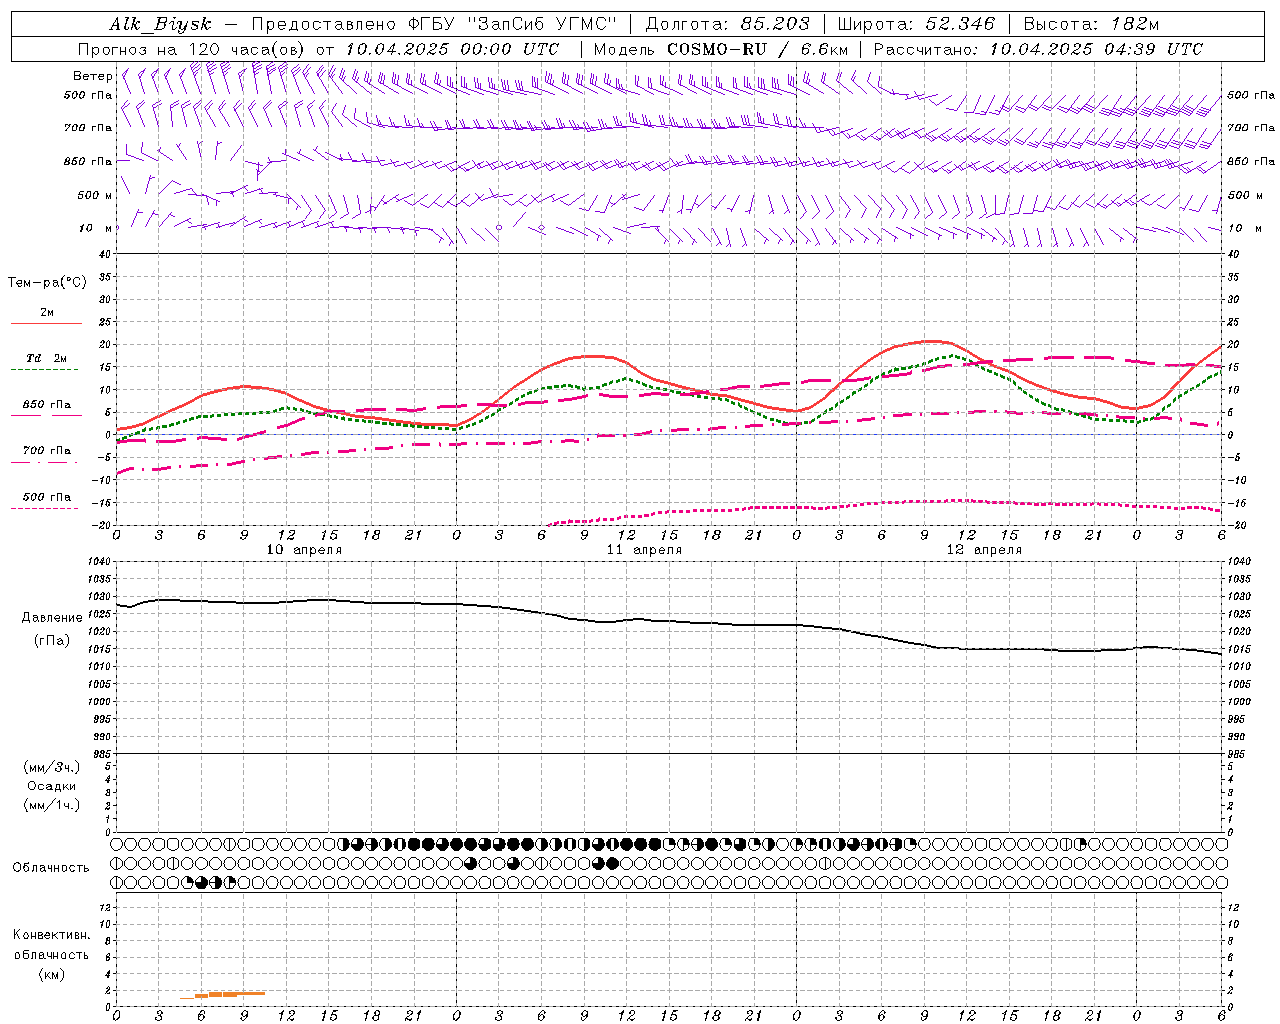This screenshot has height=1024, width=1280.
Task: Click the station name Alk_Biysk in title
Action: (x=160, y=24)
